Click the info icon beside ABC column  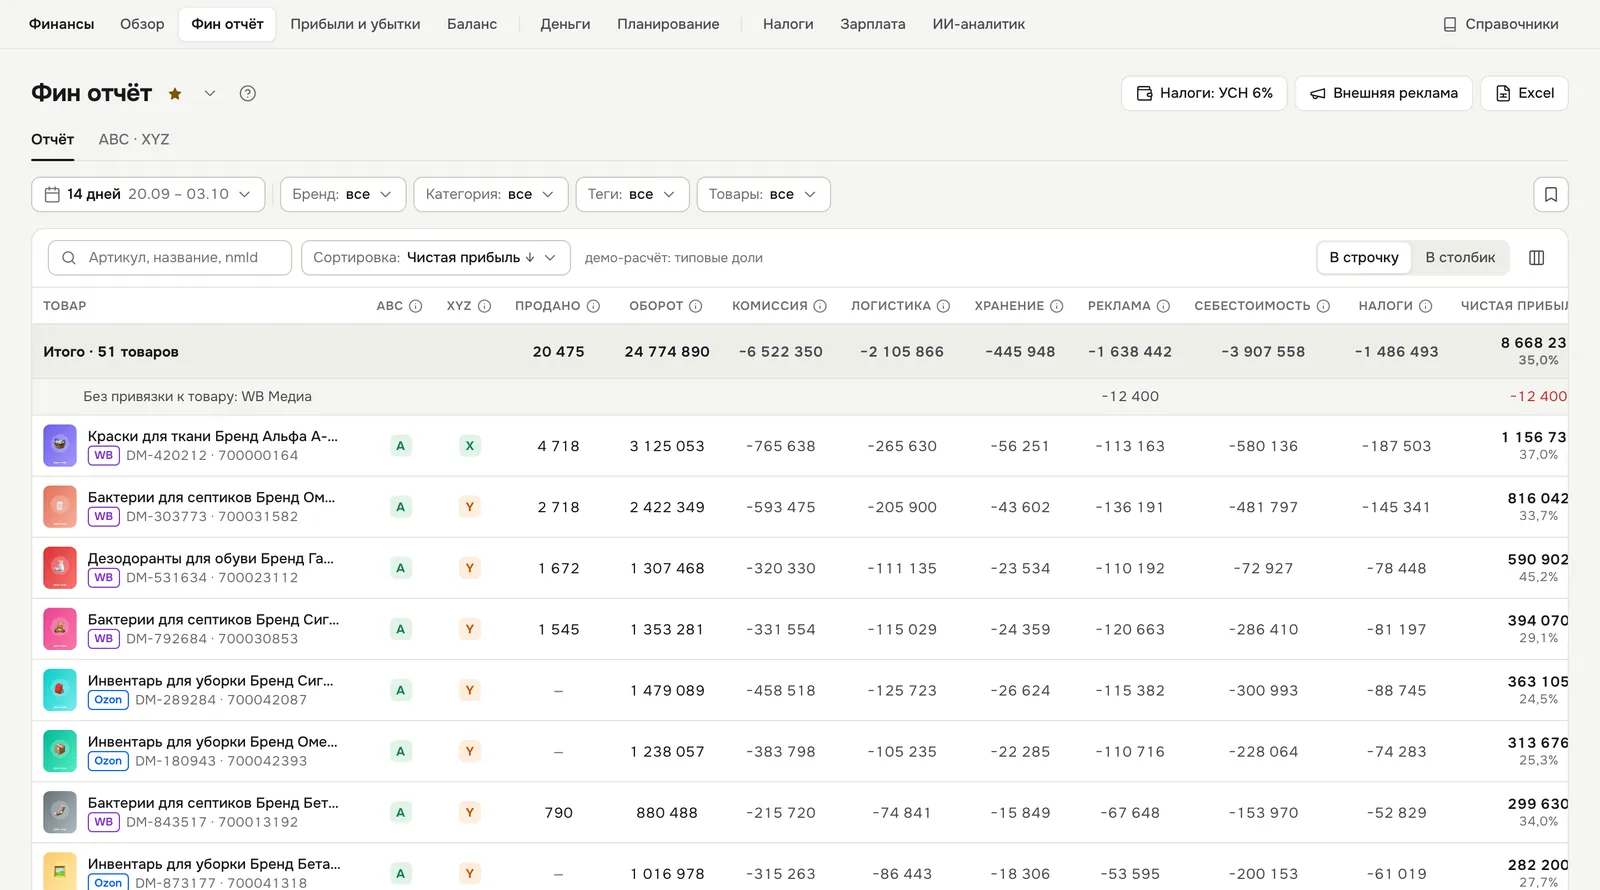[x=416, y=306]
